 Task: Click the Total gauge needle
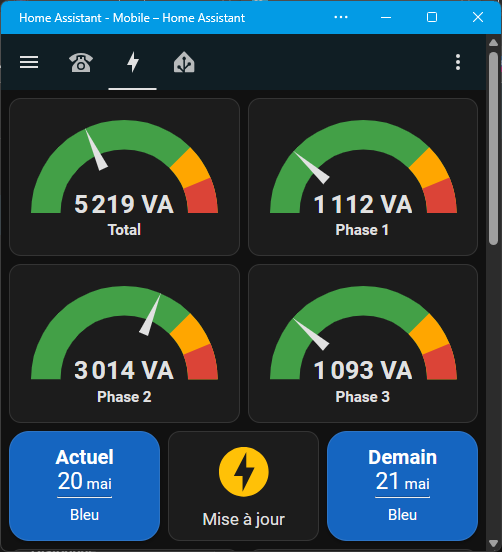(96, 150)
